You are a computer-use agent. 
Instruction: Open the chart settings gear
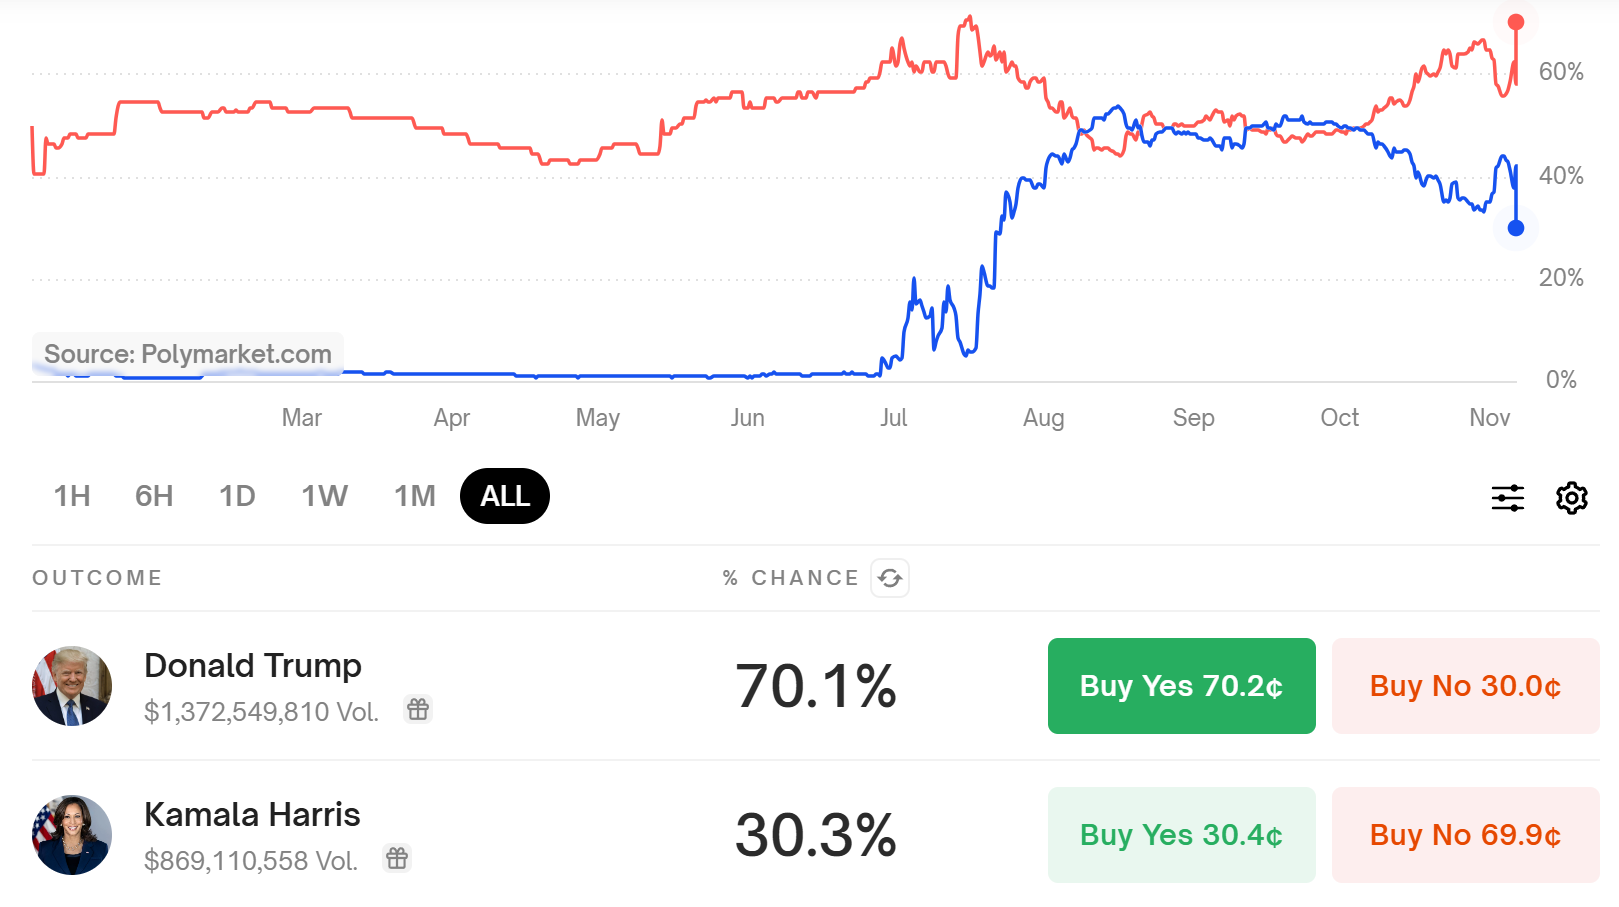1571,497
